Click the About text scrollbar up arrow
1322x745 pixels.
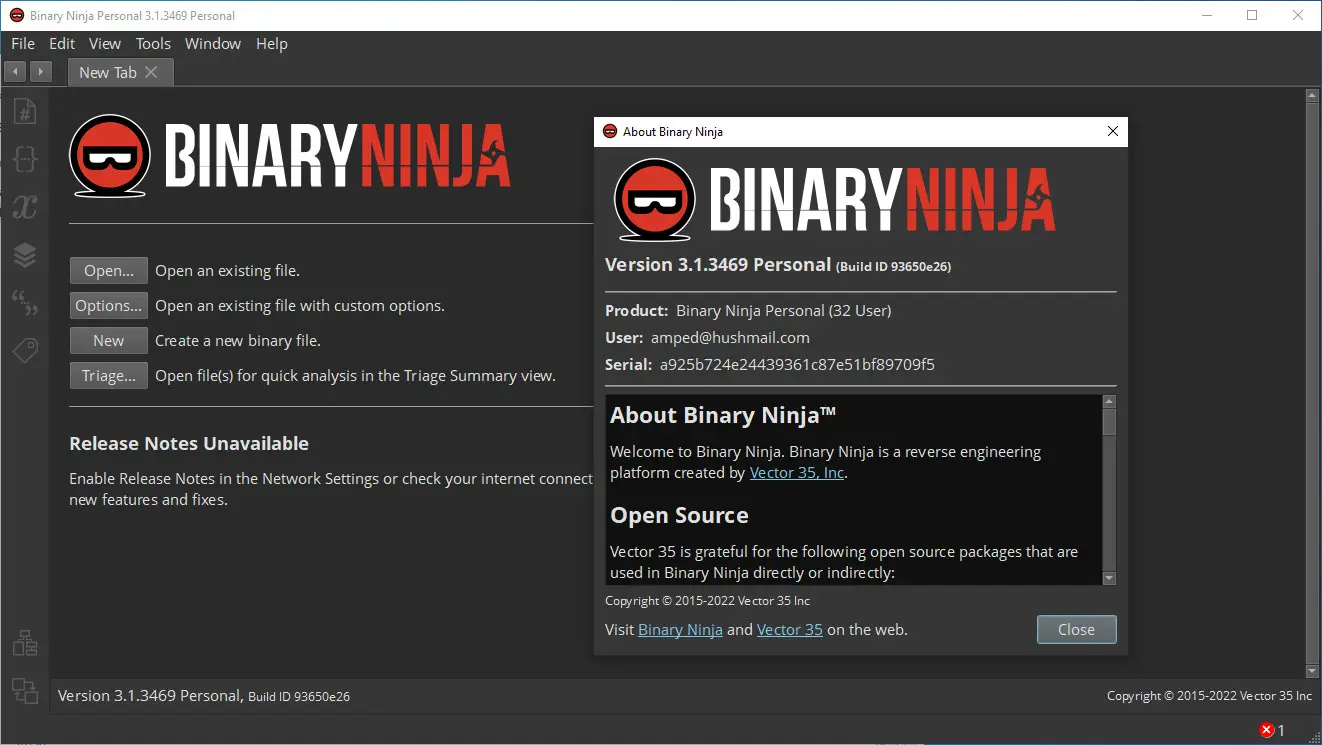click(1109, 401)
